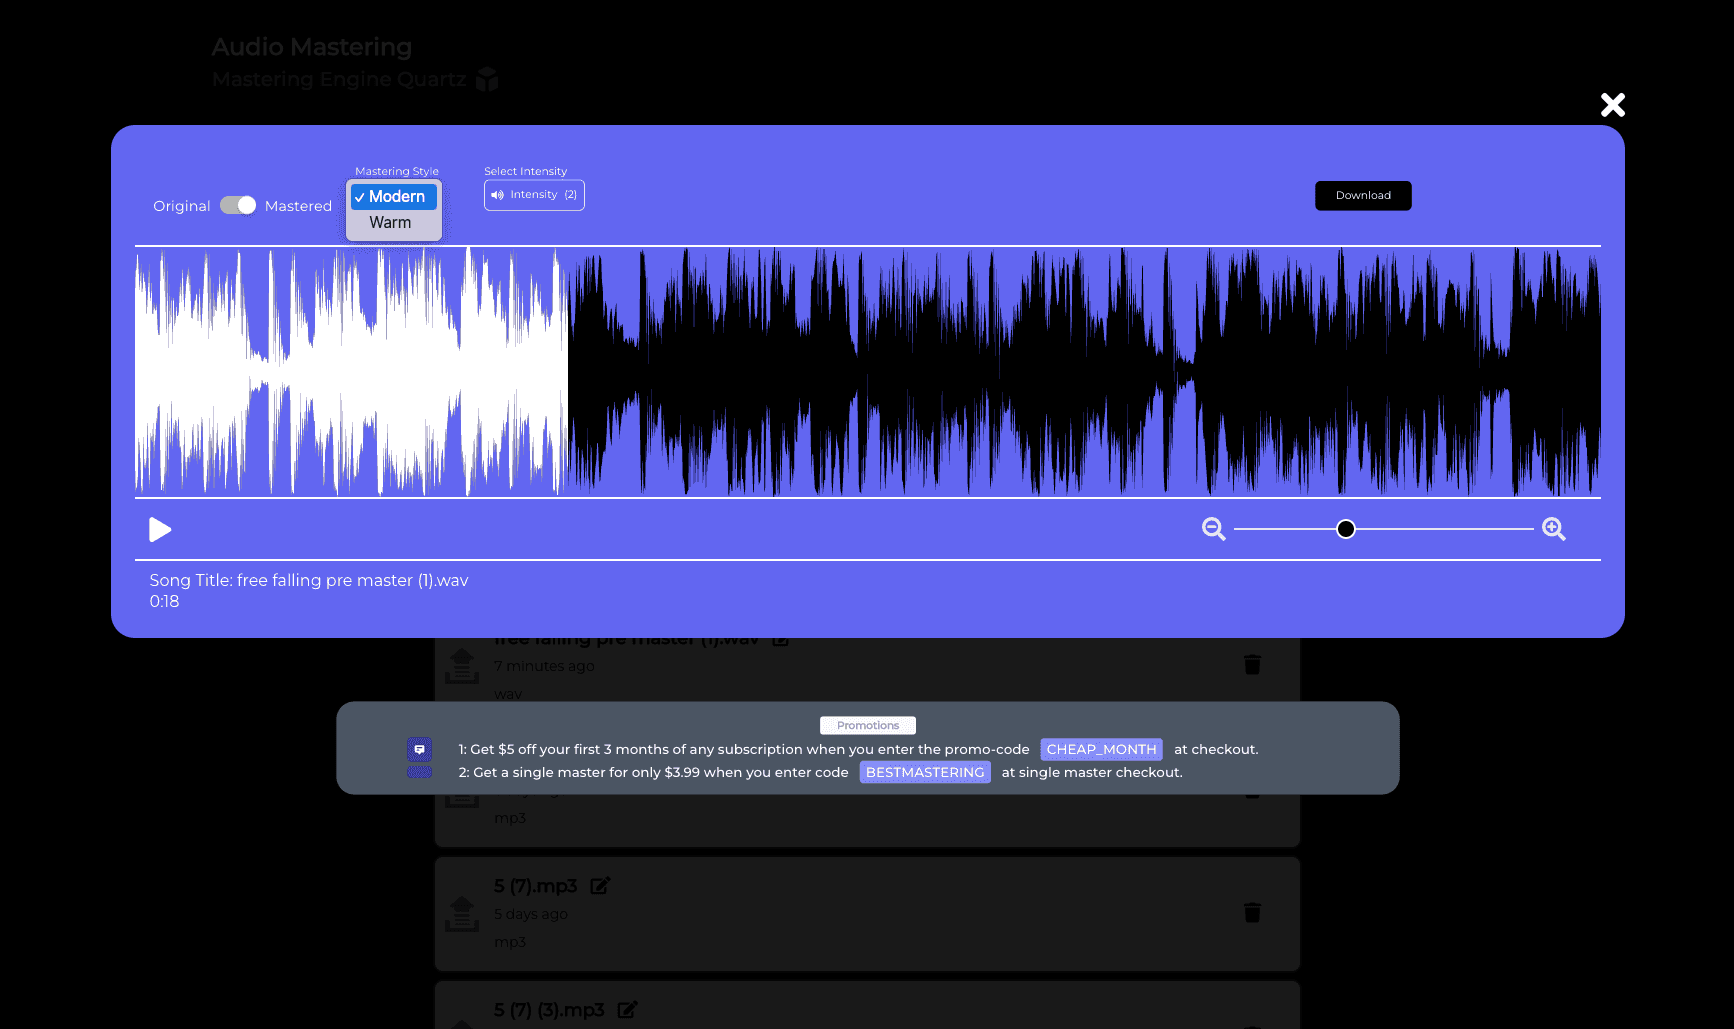Close the audio mastering preview
The width and height of the screenshot is (1734, 1029).
coord(1612,104)
